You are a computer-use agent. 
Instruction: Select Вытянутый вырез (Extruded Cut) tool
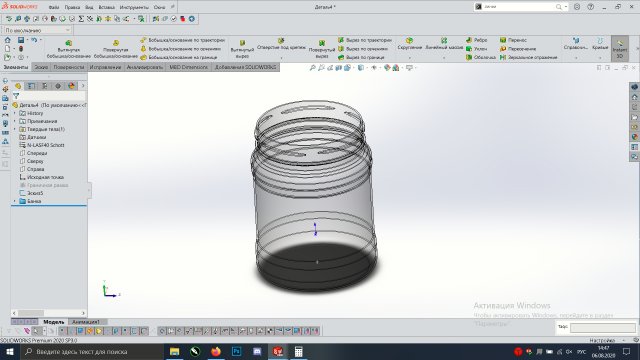click(242, 49)
